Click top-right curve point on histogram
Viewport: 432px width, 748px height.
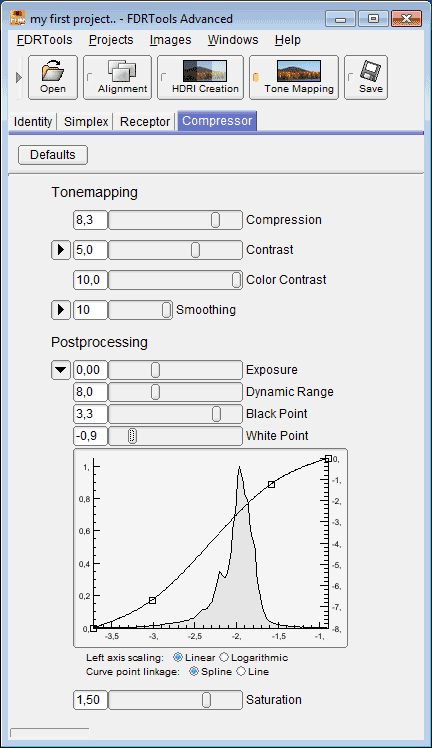click(x=328, y=458)
